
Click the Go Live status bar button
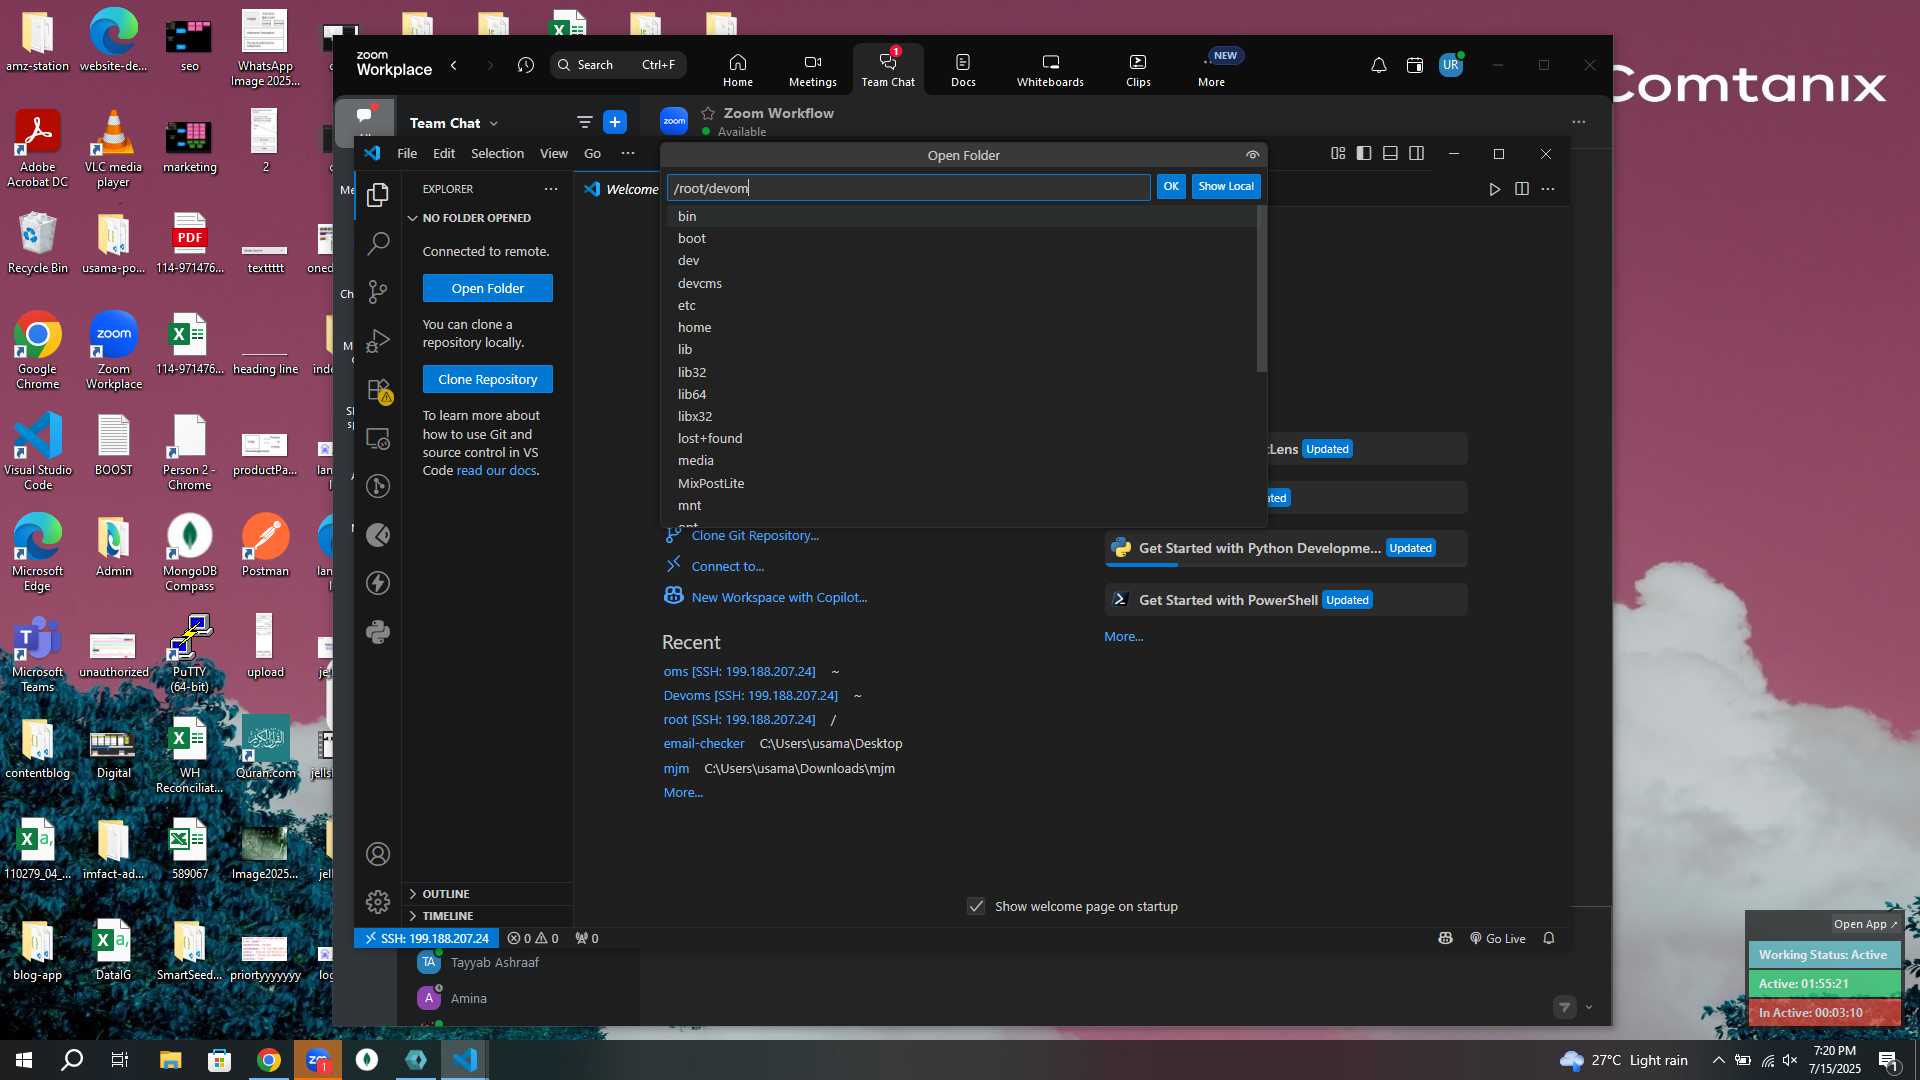(x=1497, y=938)
